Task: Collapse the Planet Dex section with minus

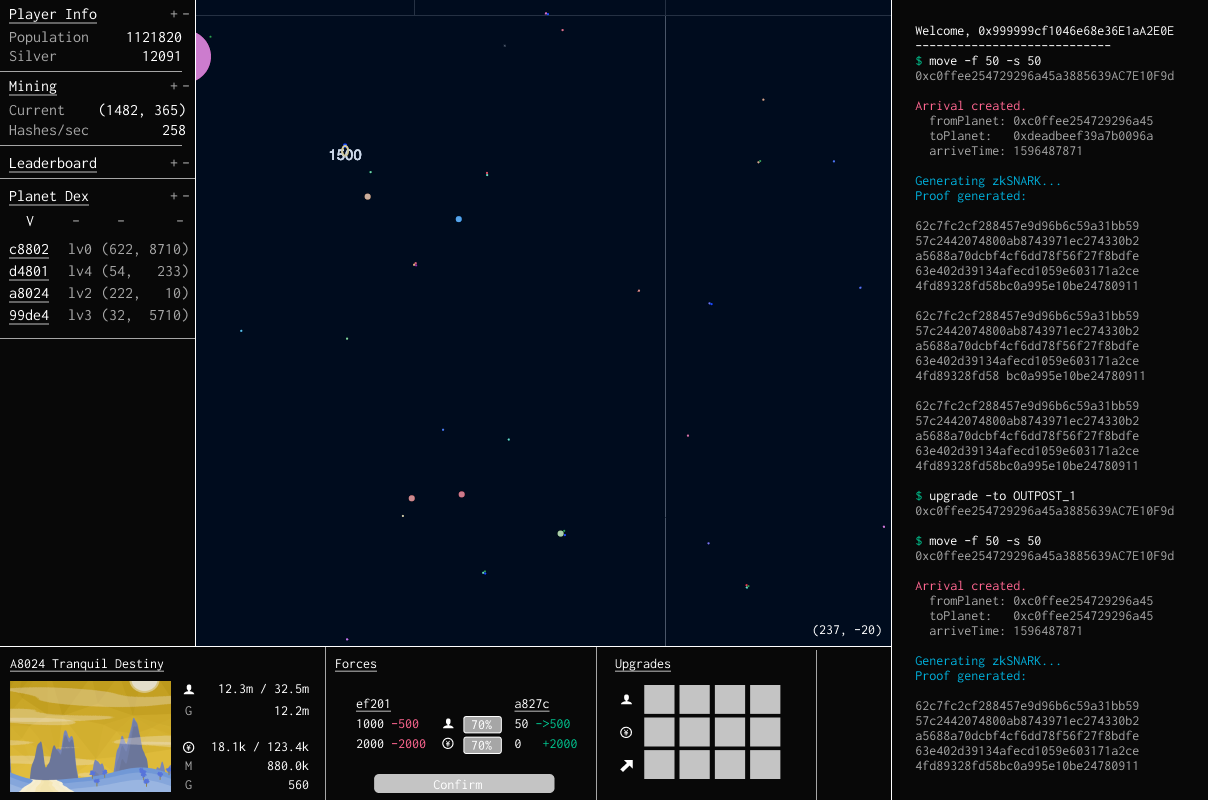Action: pyautogui.click(x=186, y=196)
